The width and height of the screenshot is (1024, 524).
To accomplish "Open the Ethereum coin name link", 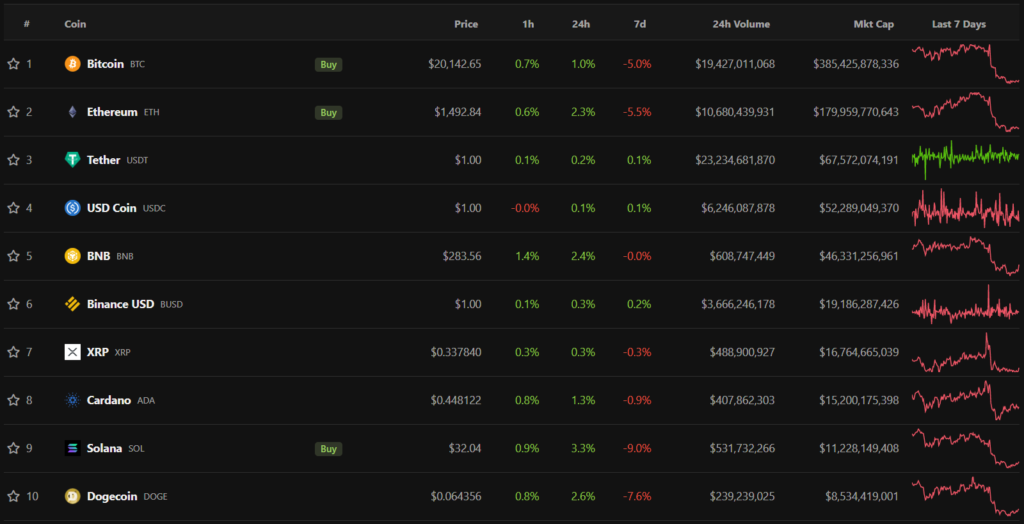I will [112, 112].
